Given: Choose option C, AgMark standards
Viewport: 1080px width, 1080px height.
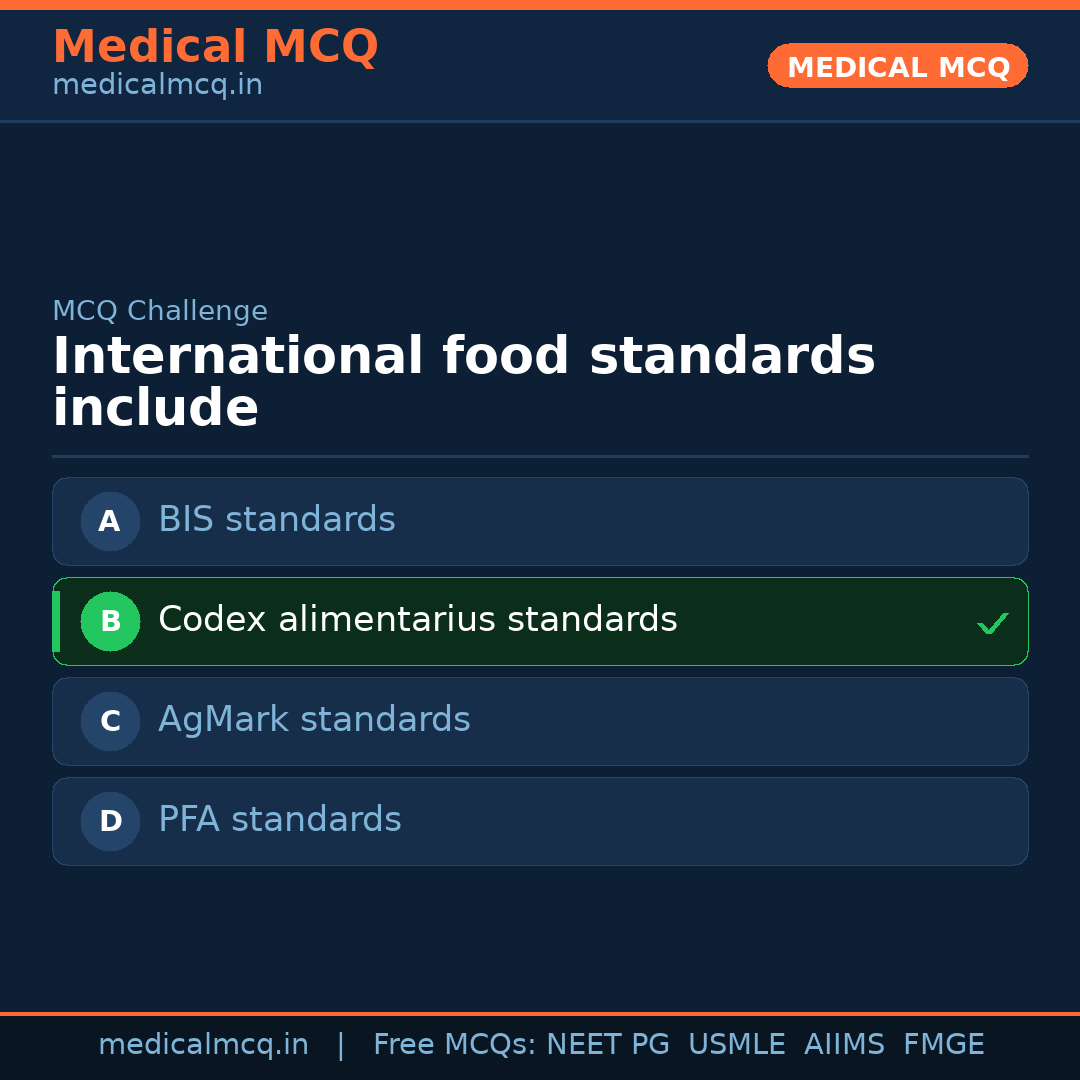Looking at the screenshot, I should coord(540,721).
